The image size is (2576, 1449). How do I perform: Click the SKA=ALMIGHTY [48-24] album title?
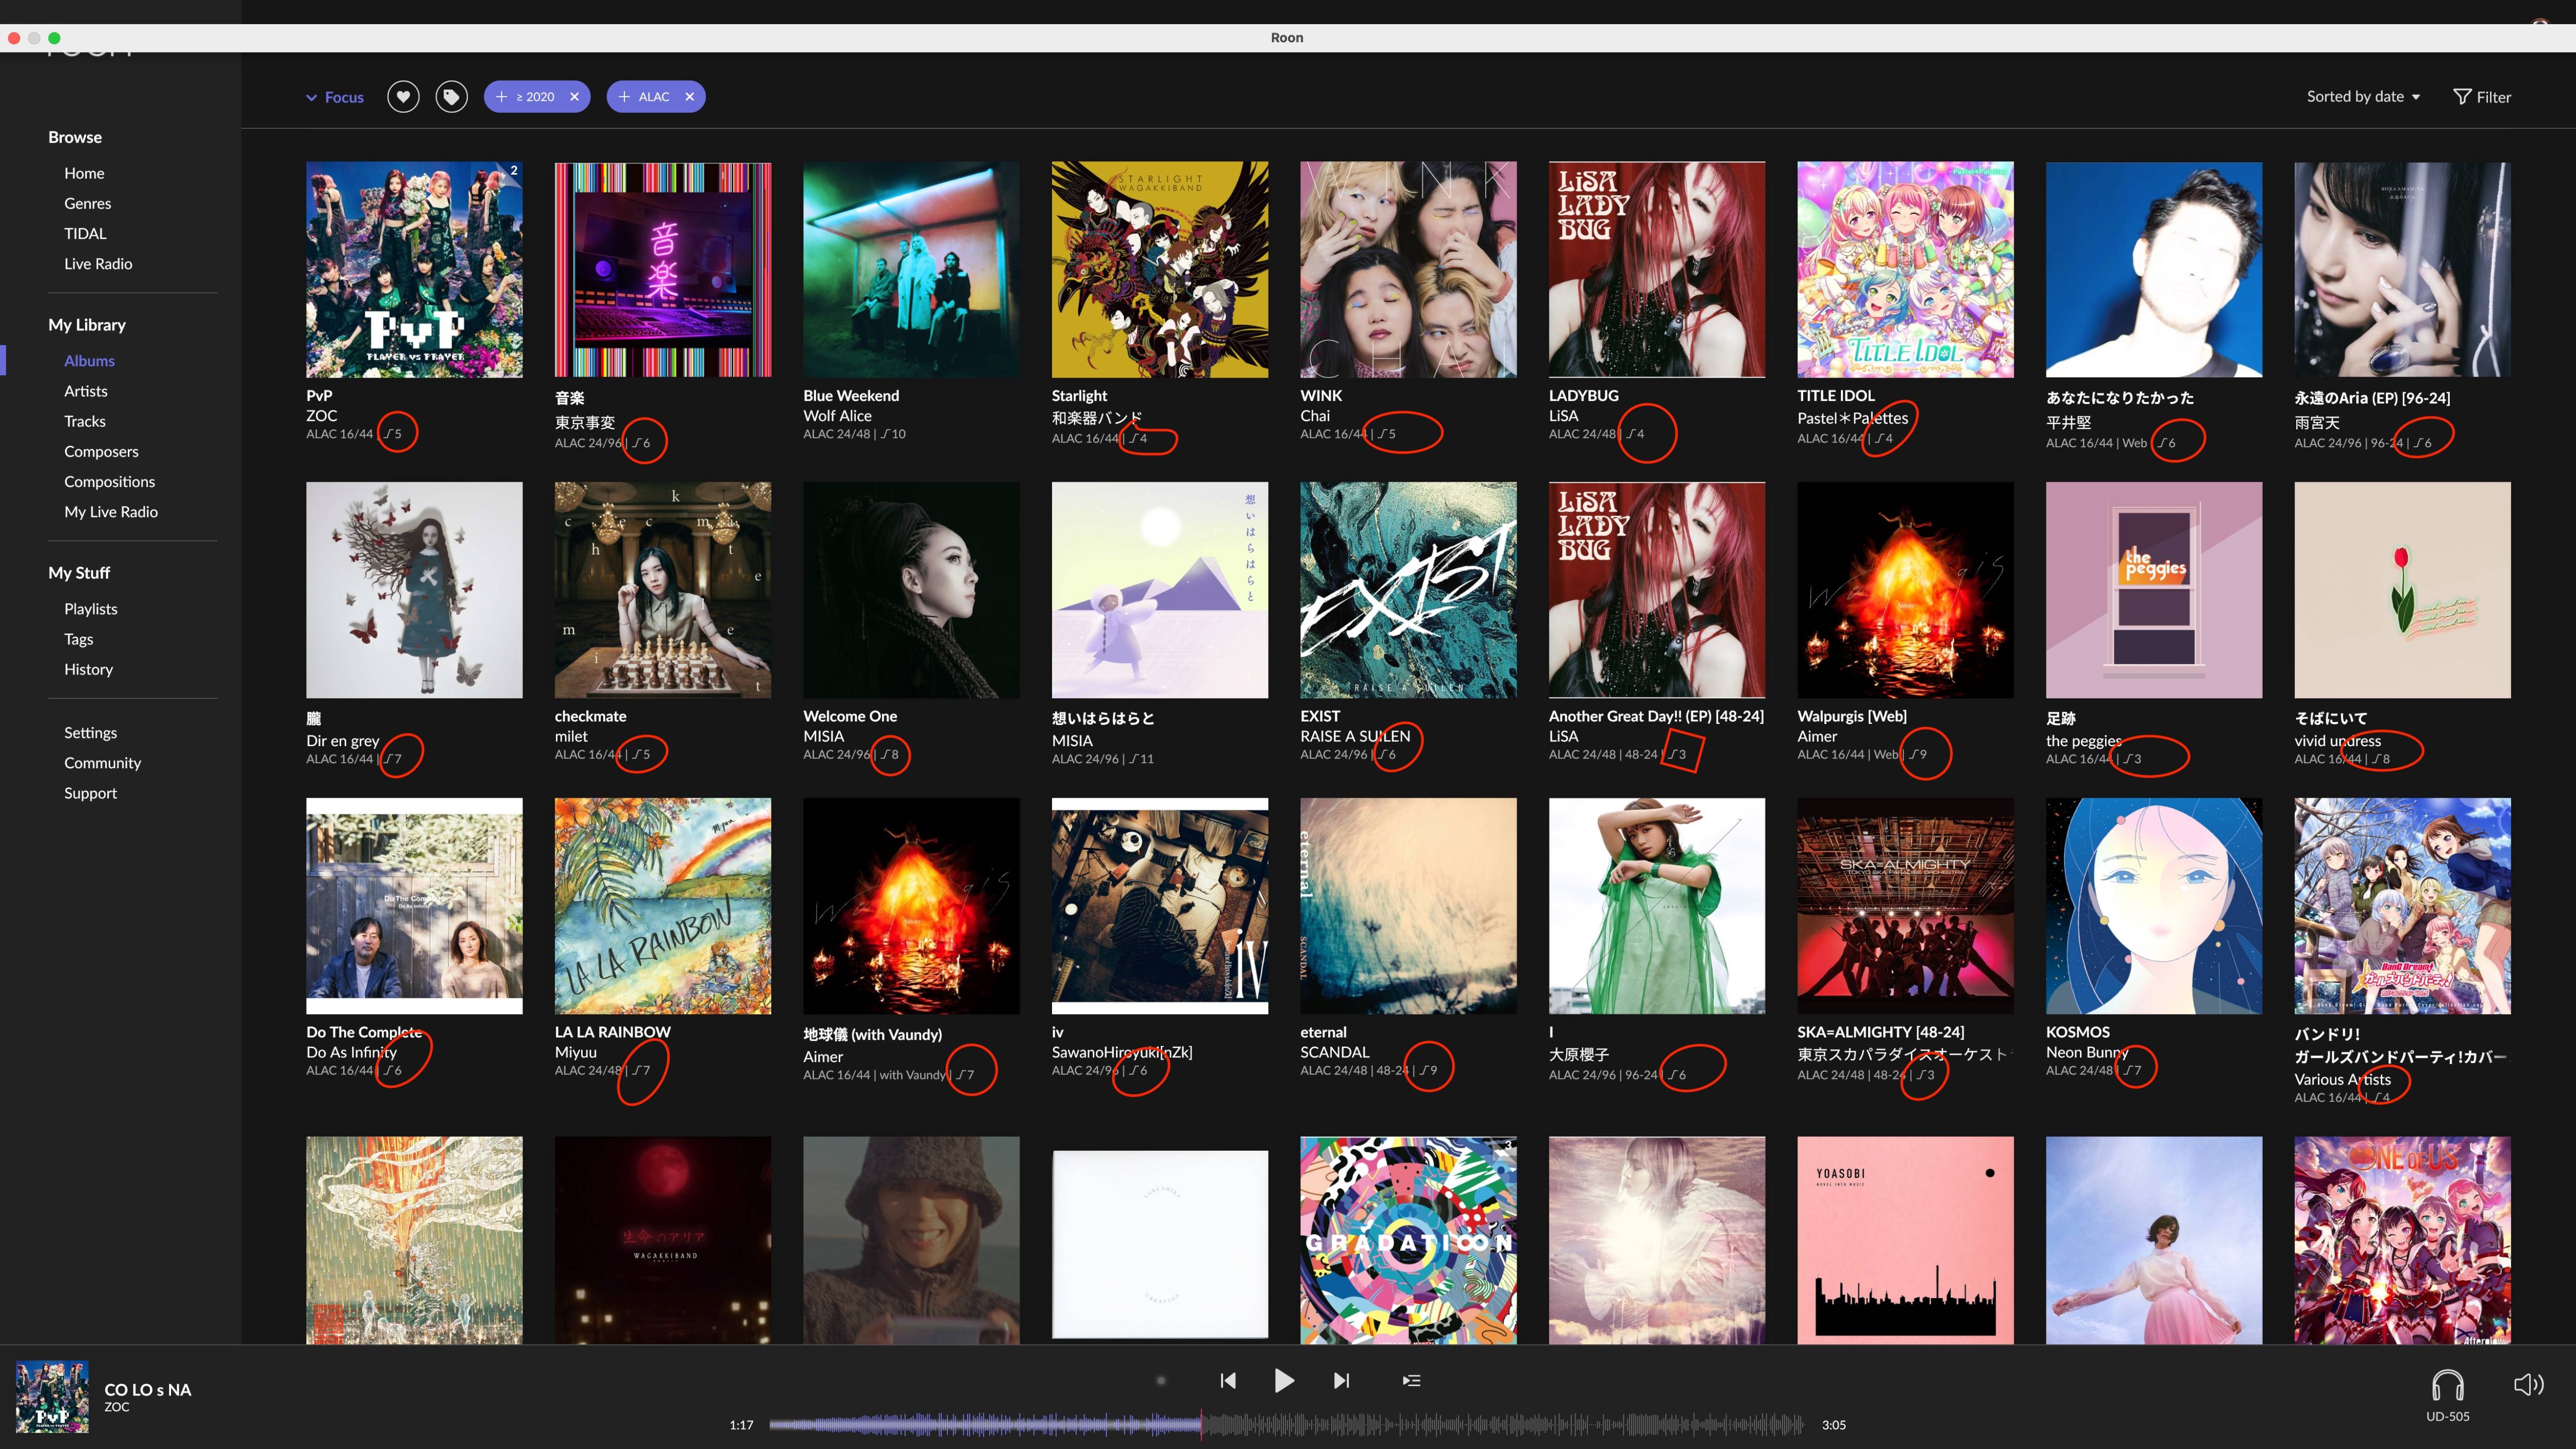point(1881,1032)
